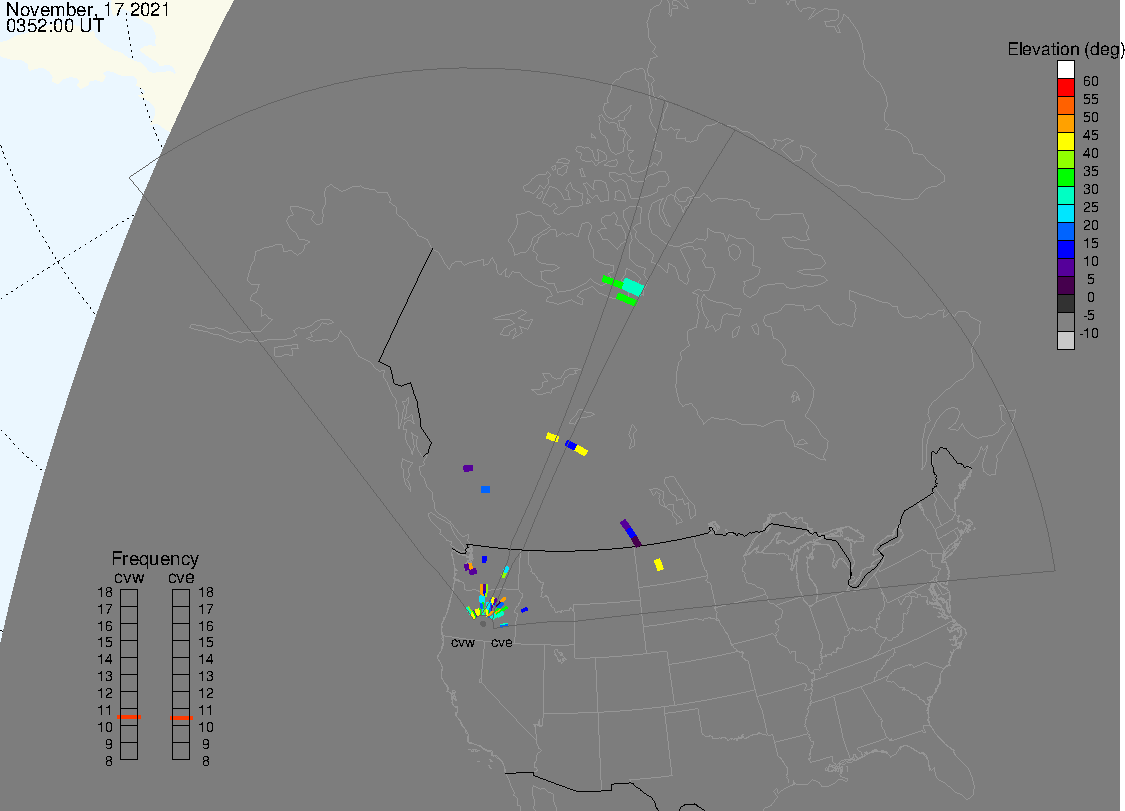Click the 'cve' station label on map
The height and width of the screenshot is (811, 1125).
click(502, 642)
